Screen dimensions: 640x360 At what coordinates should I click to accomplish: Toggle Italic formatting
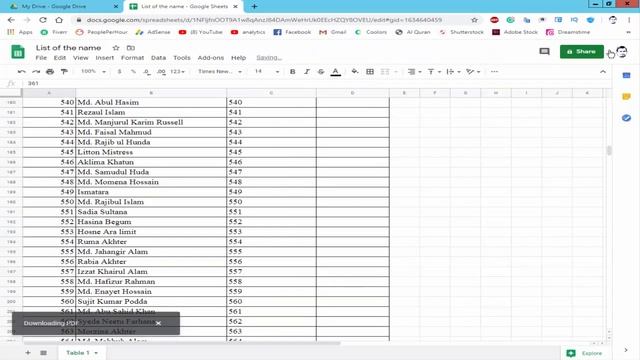[x=307, y=72]
